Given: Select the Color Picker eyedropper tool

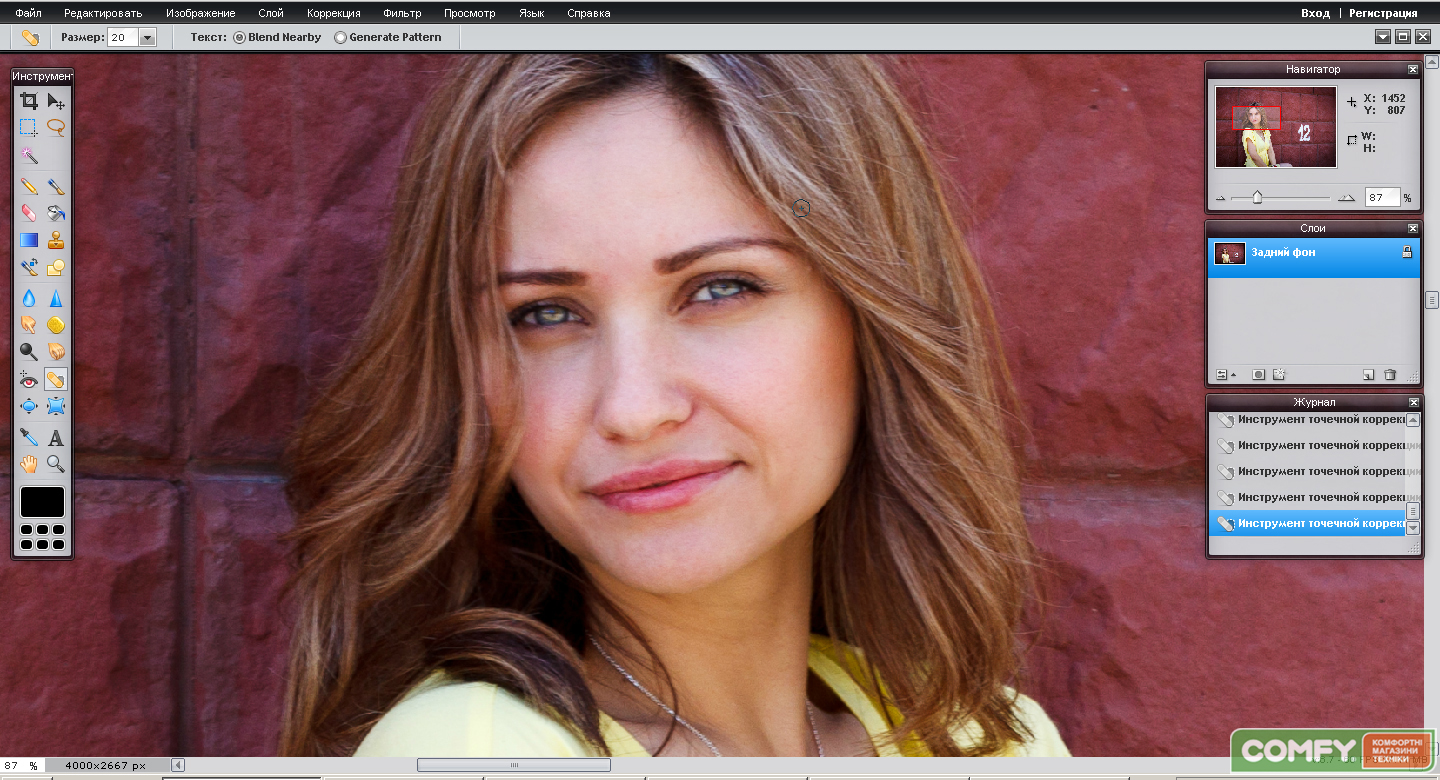Looking at the screenshot, I should pos(29,437).
